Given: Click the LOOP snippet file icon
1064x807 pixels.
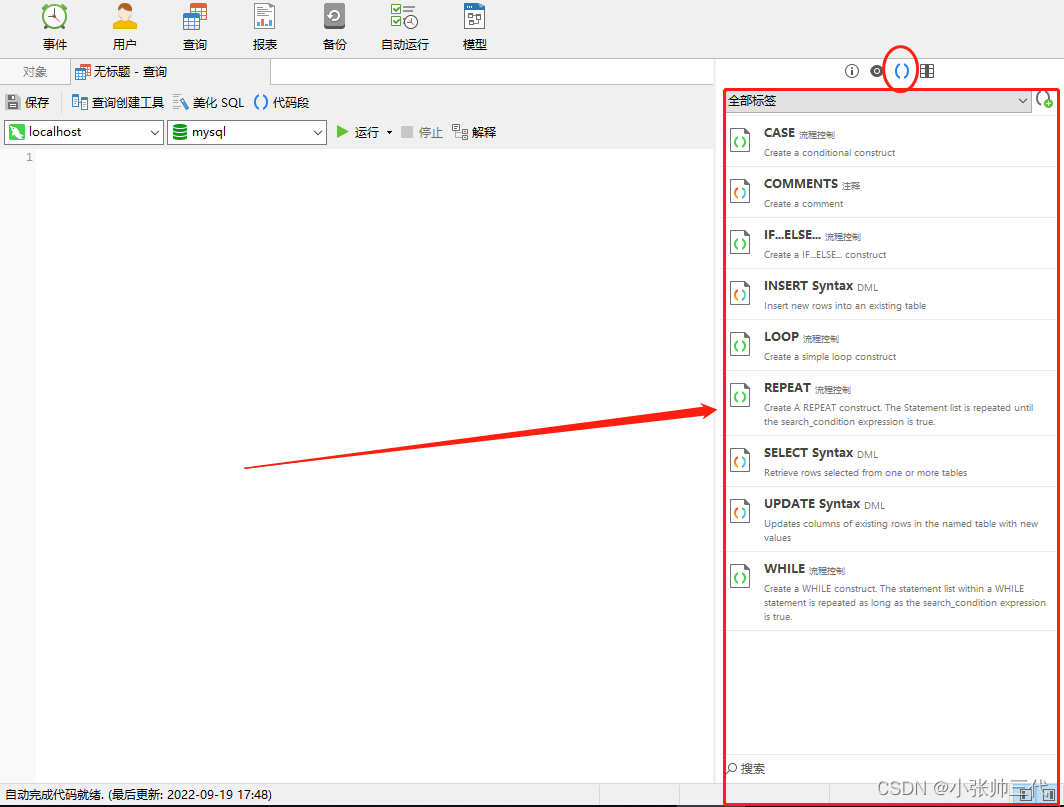Looking at the screenshot, I should [740, 344].
